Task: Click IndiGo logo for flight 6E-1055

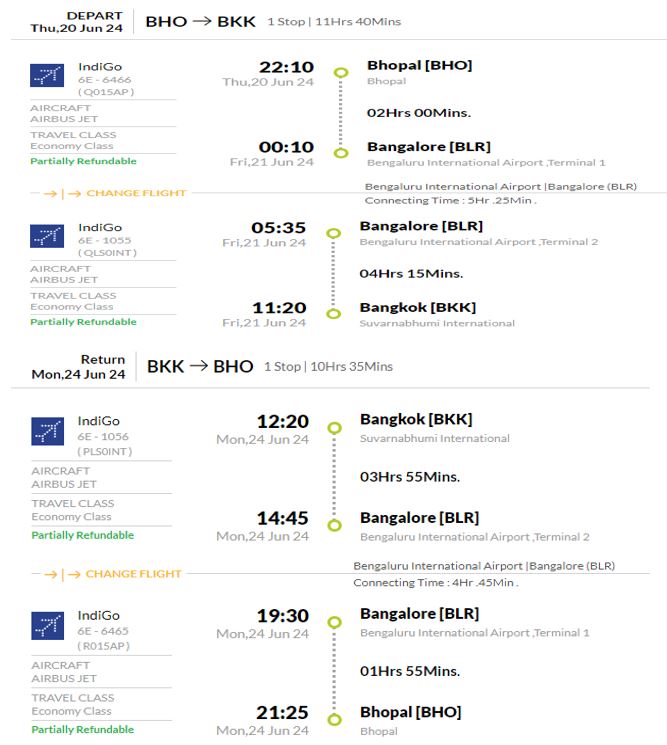Action: (47, 236)
